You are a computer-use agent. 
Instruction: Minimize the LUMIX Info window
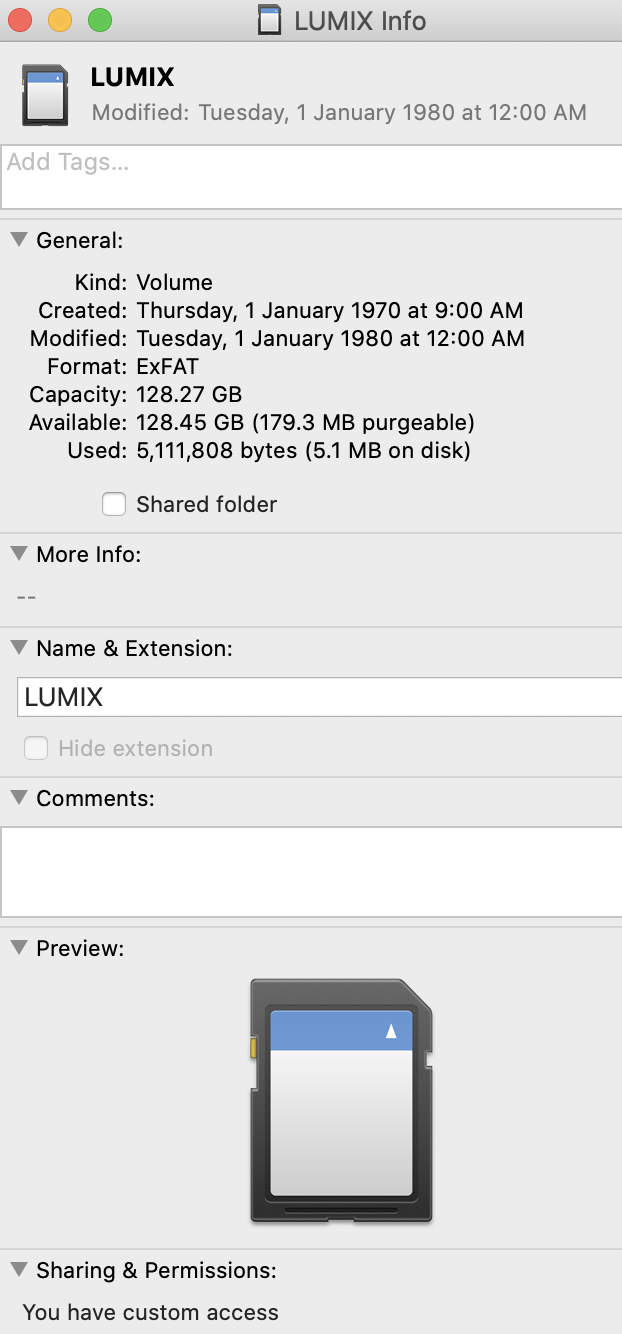coord(60,20)
